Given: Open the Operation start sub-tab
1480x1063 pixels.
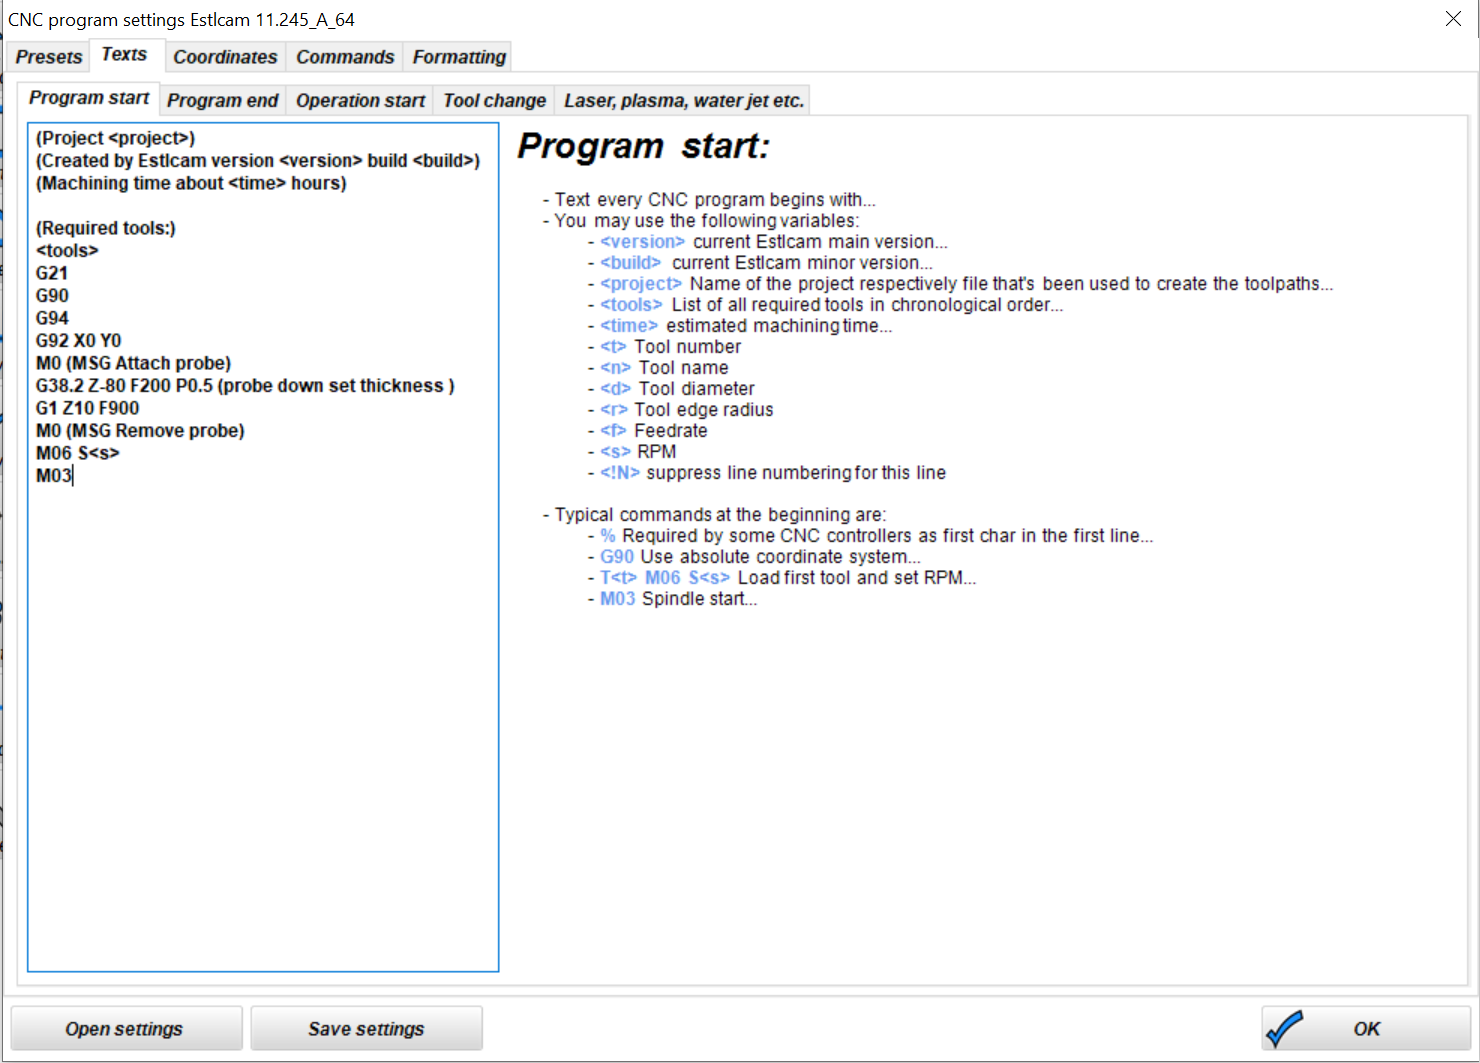Looking at the screenshot, I should pyautogui.click(x=360, y=100).
